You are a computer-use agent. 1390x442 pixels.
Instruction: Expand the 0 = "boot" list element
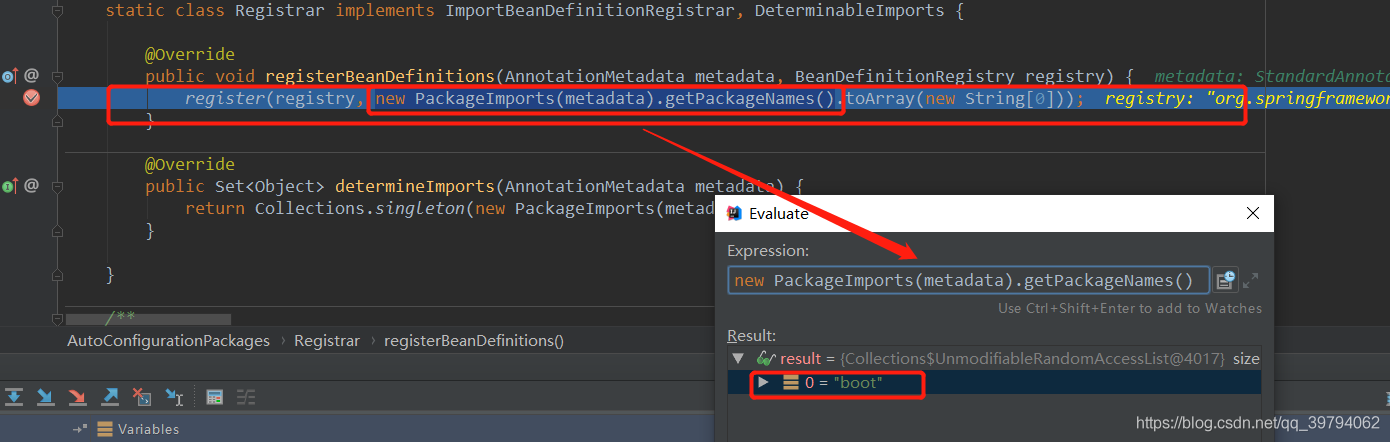coord(764,383)
